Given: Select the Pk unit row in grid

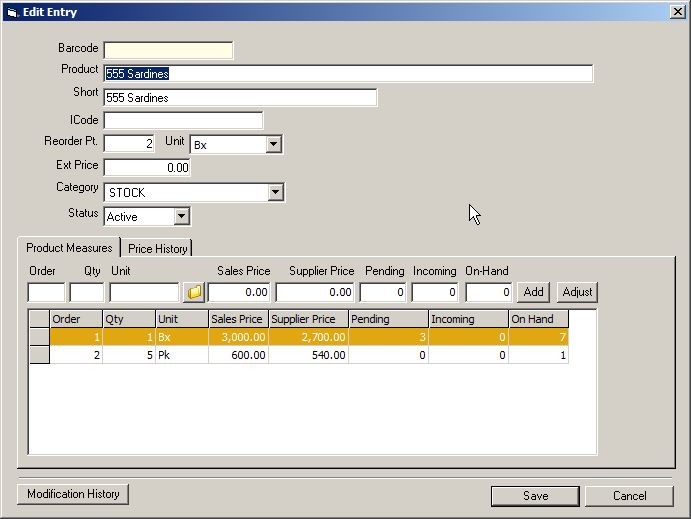Looking at the screenshot, I should (x=180, y=355).
